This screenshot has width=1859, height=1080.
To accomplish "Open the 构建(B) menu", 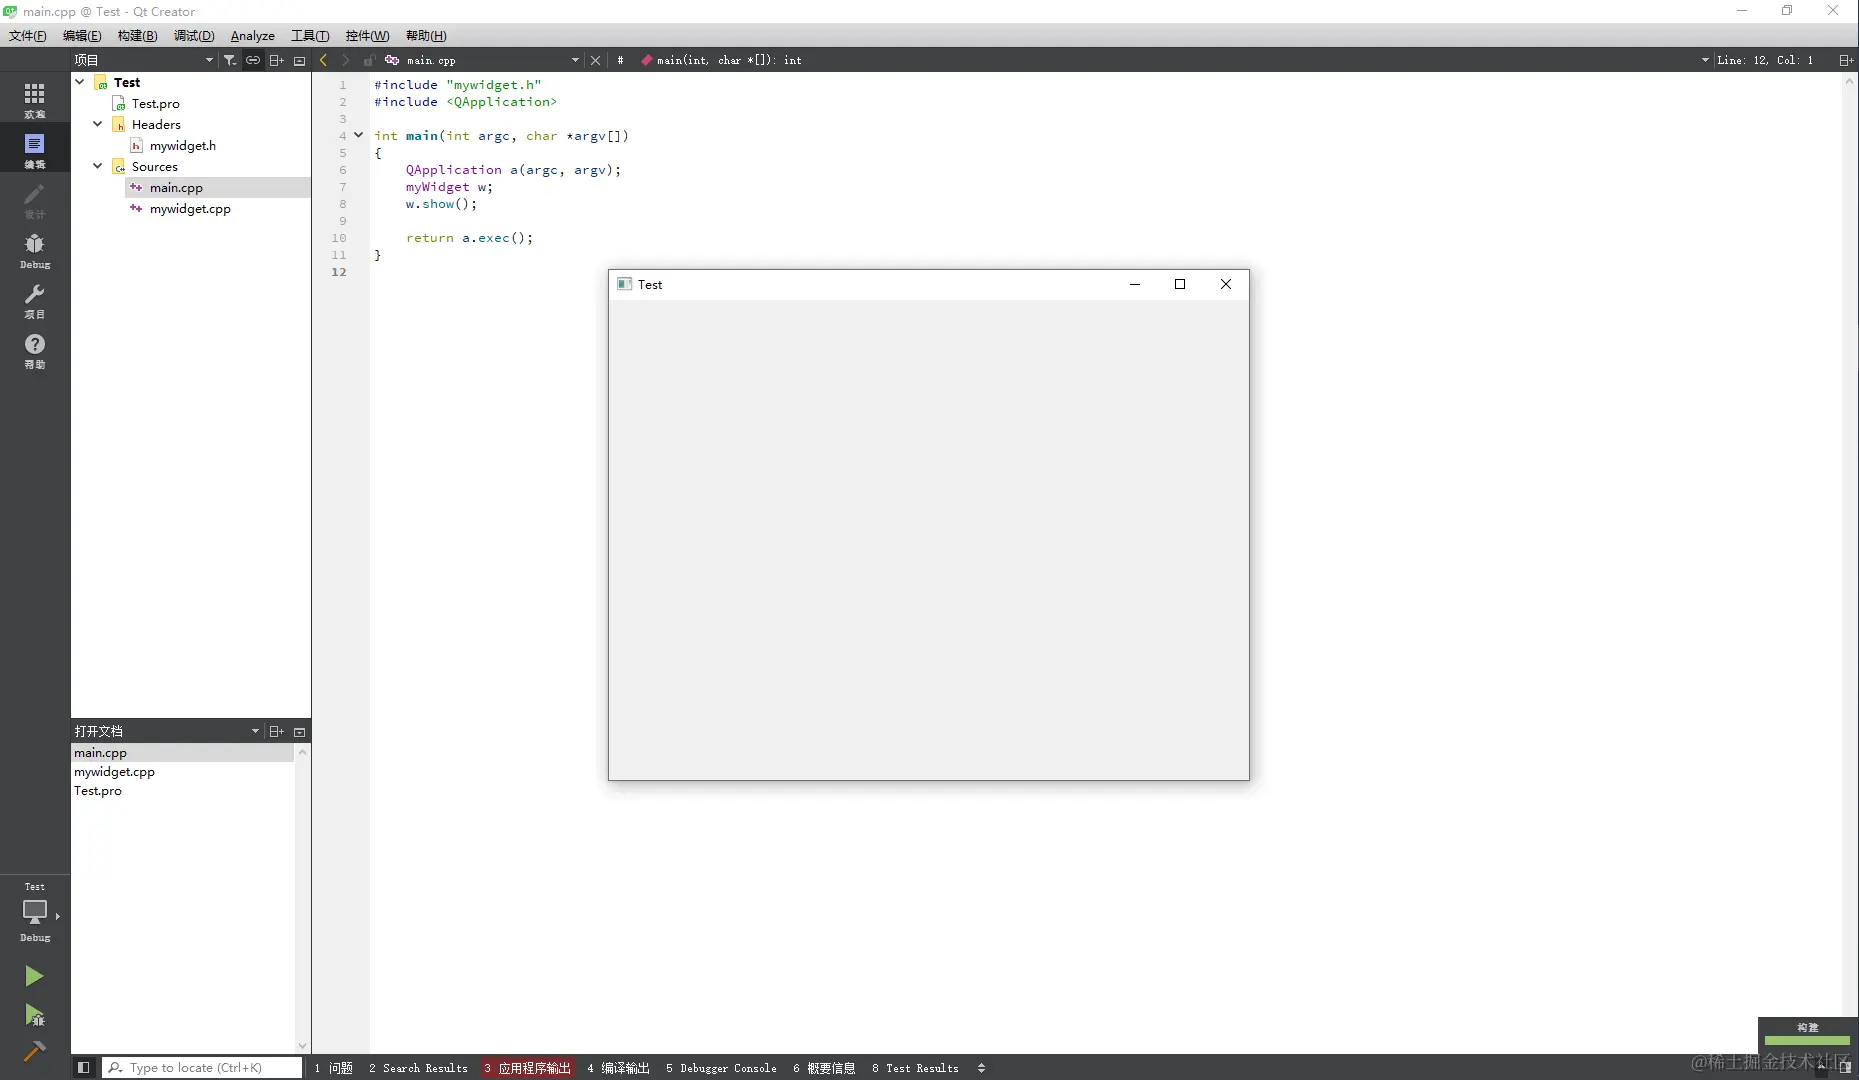I will tap(137, 36).
